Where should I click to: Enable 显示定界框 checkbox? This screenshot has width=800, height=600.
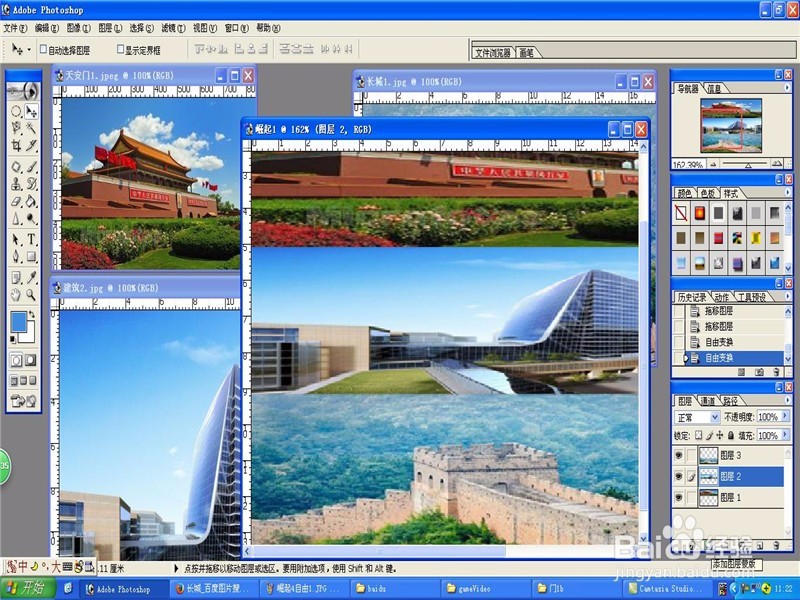click(x=120, y=49)
